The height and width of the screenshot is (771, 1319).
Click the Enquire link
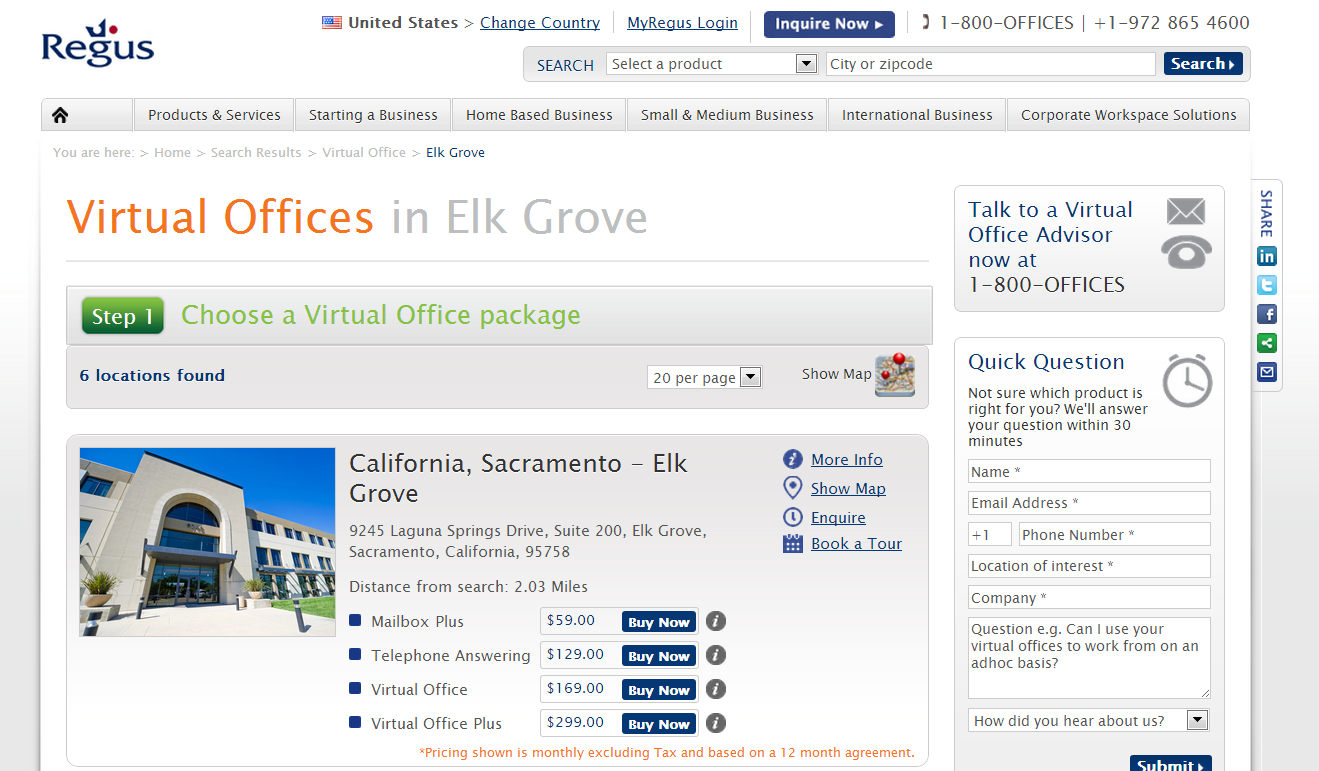[x=838, y=518]
